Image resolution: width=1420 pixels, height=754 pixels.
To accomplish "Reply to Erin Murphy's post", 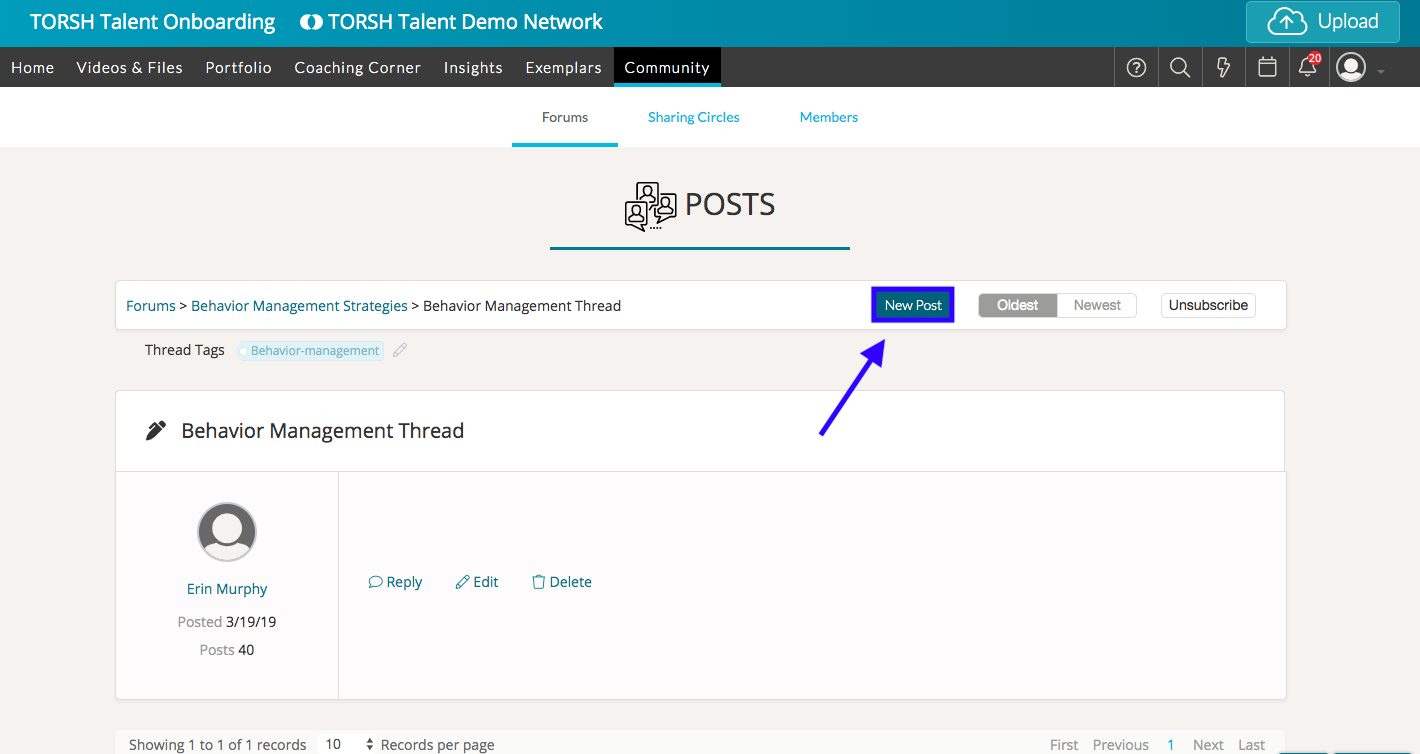I will [395, 582].
